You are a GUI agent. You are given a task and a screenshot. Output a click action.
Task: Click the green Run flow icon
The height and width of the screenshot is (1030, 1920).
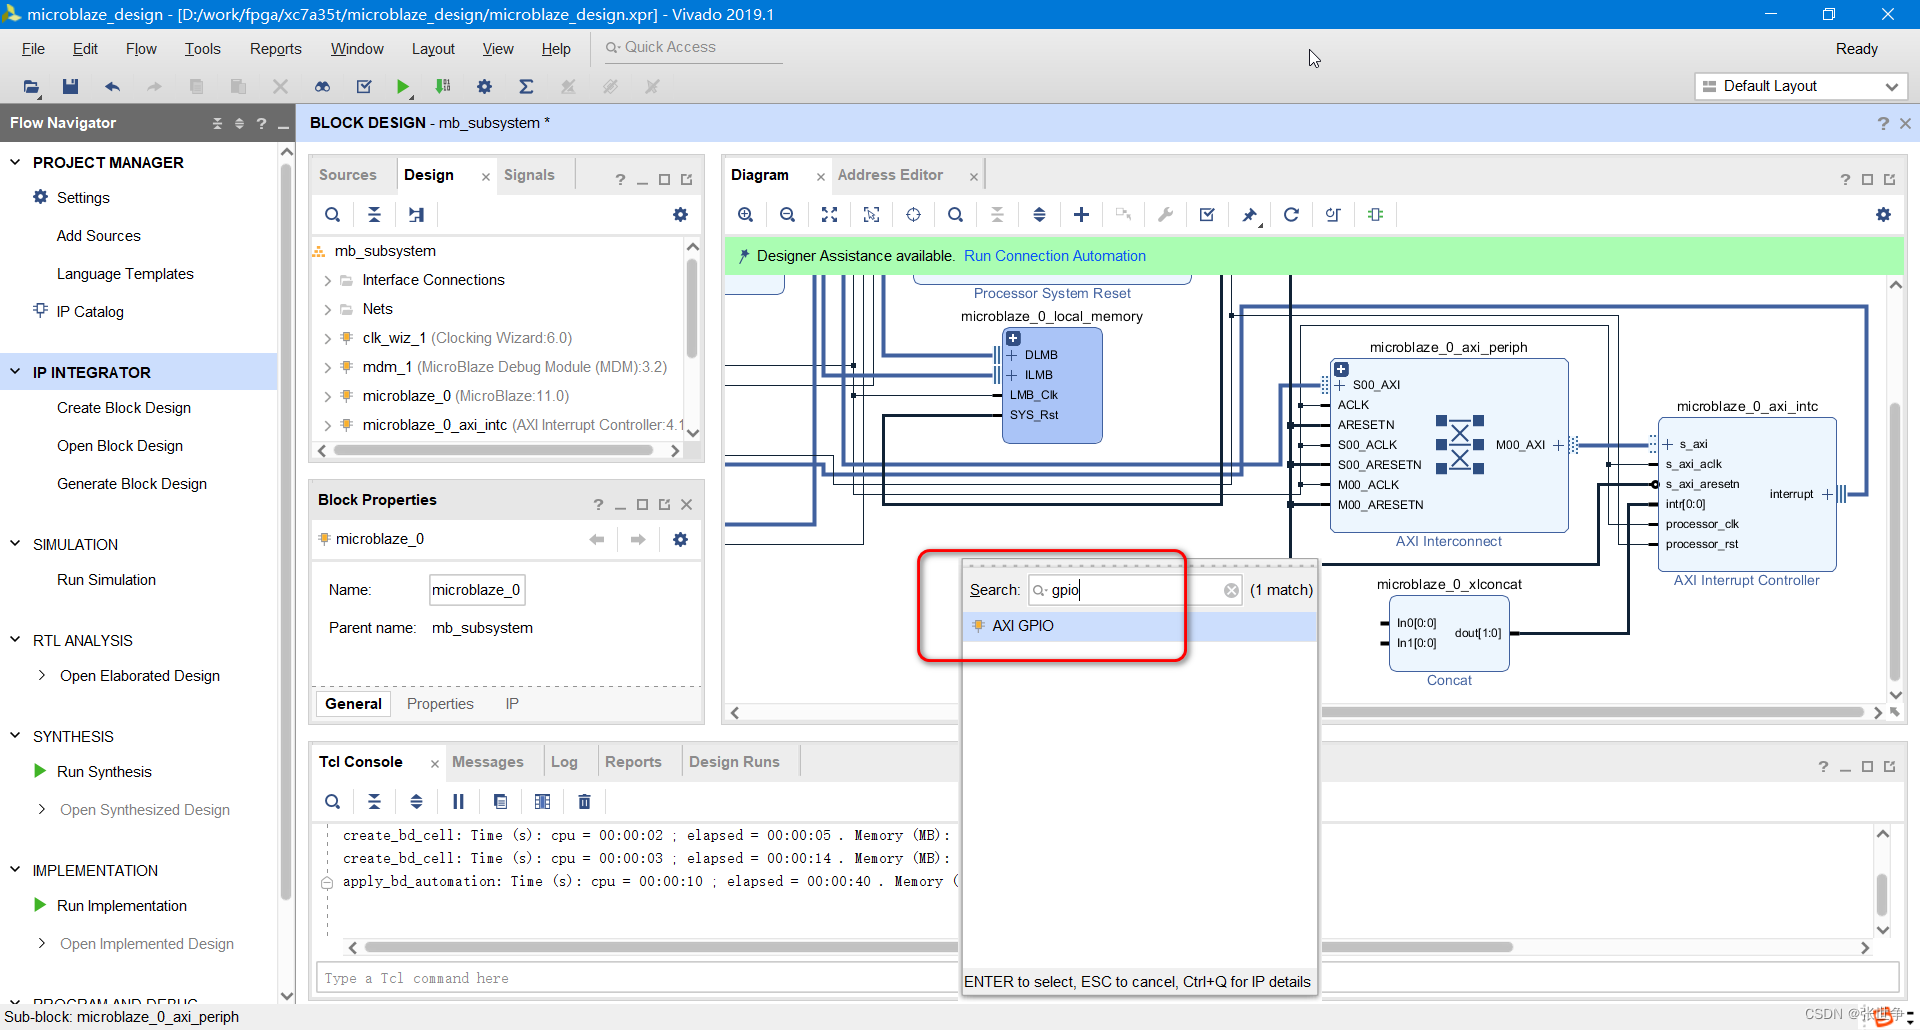coord(402,87)
